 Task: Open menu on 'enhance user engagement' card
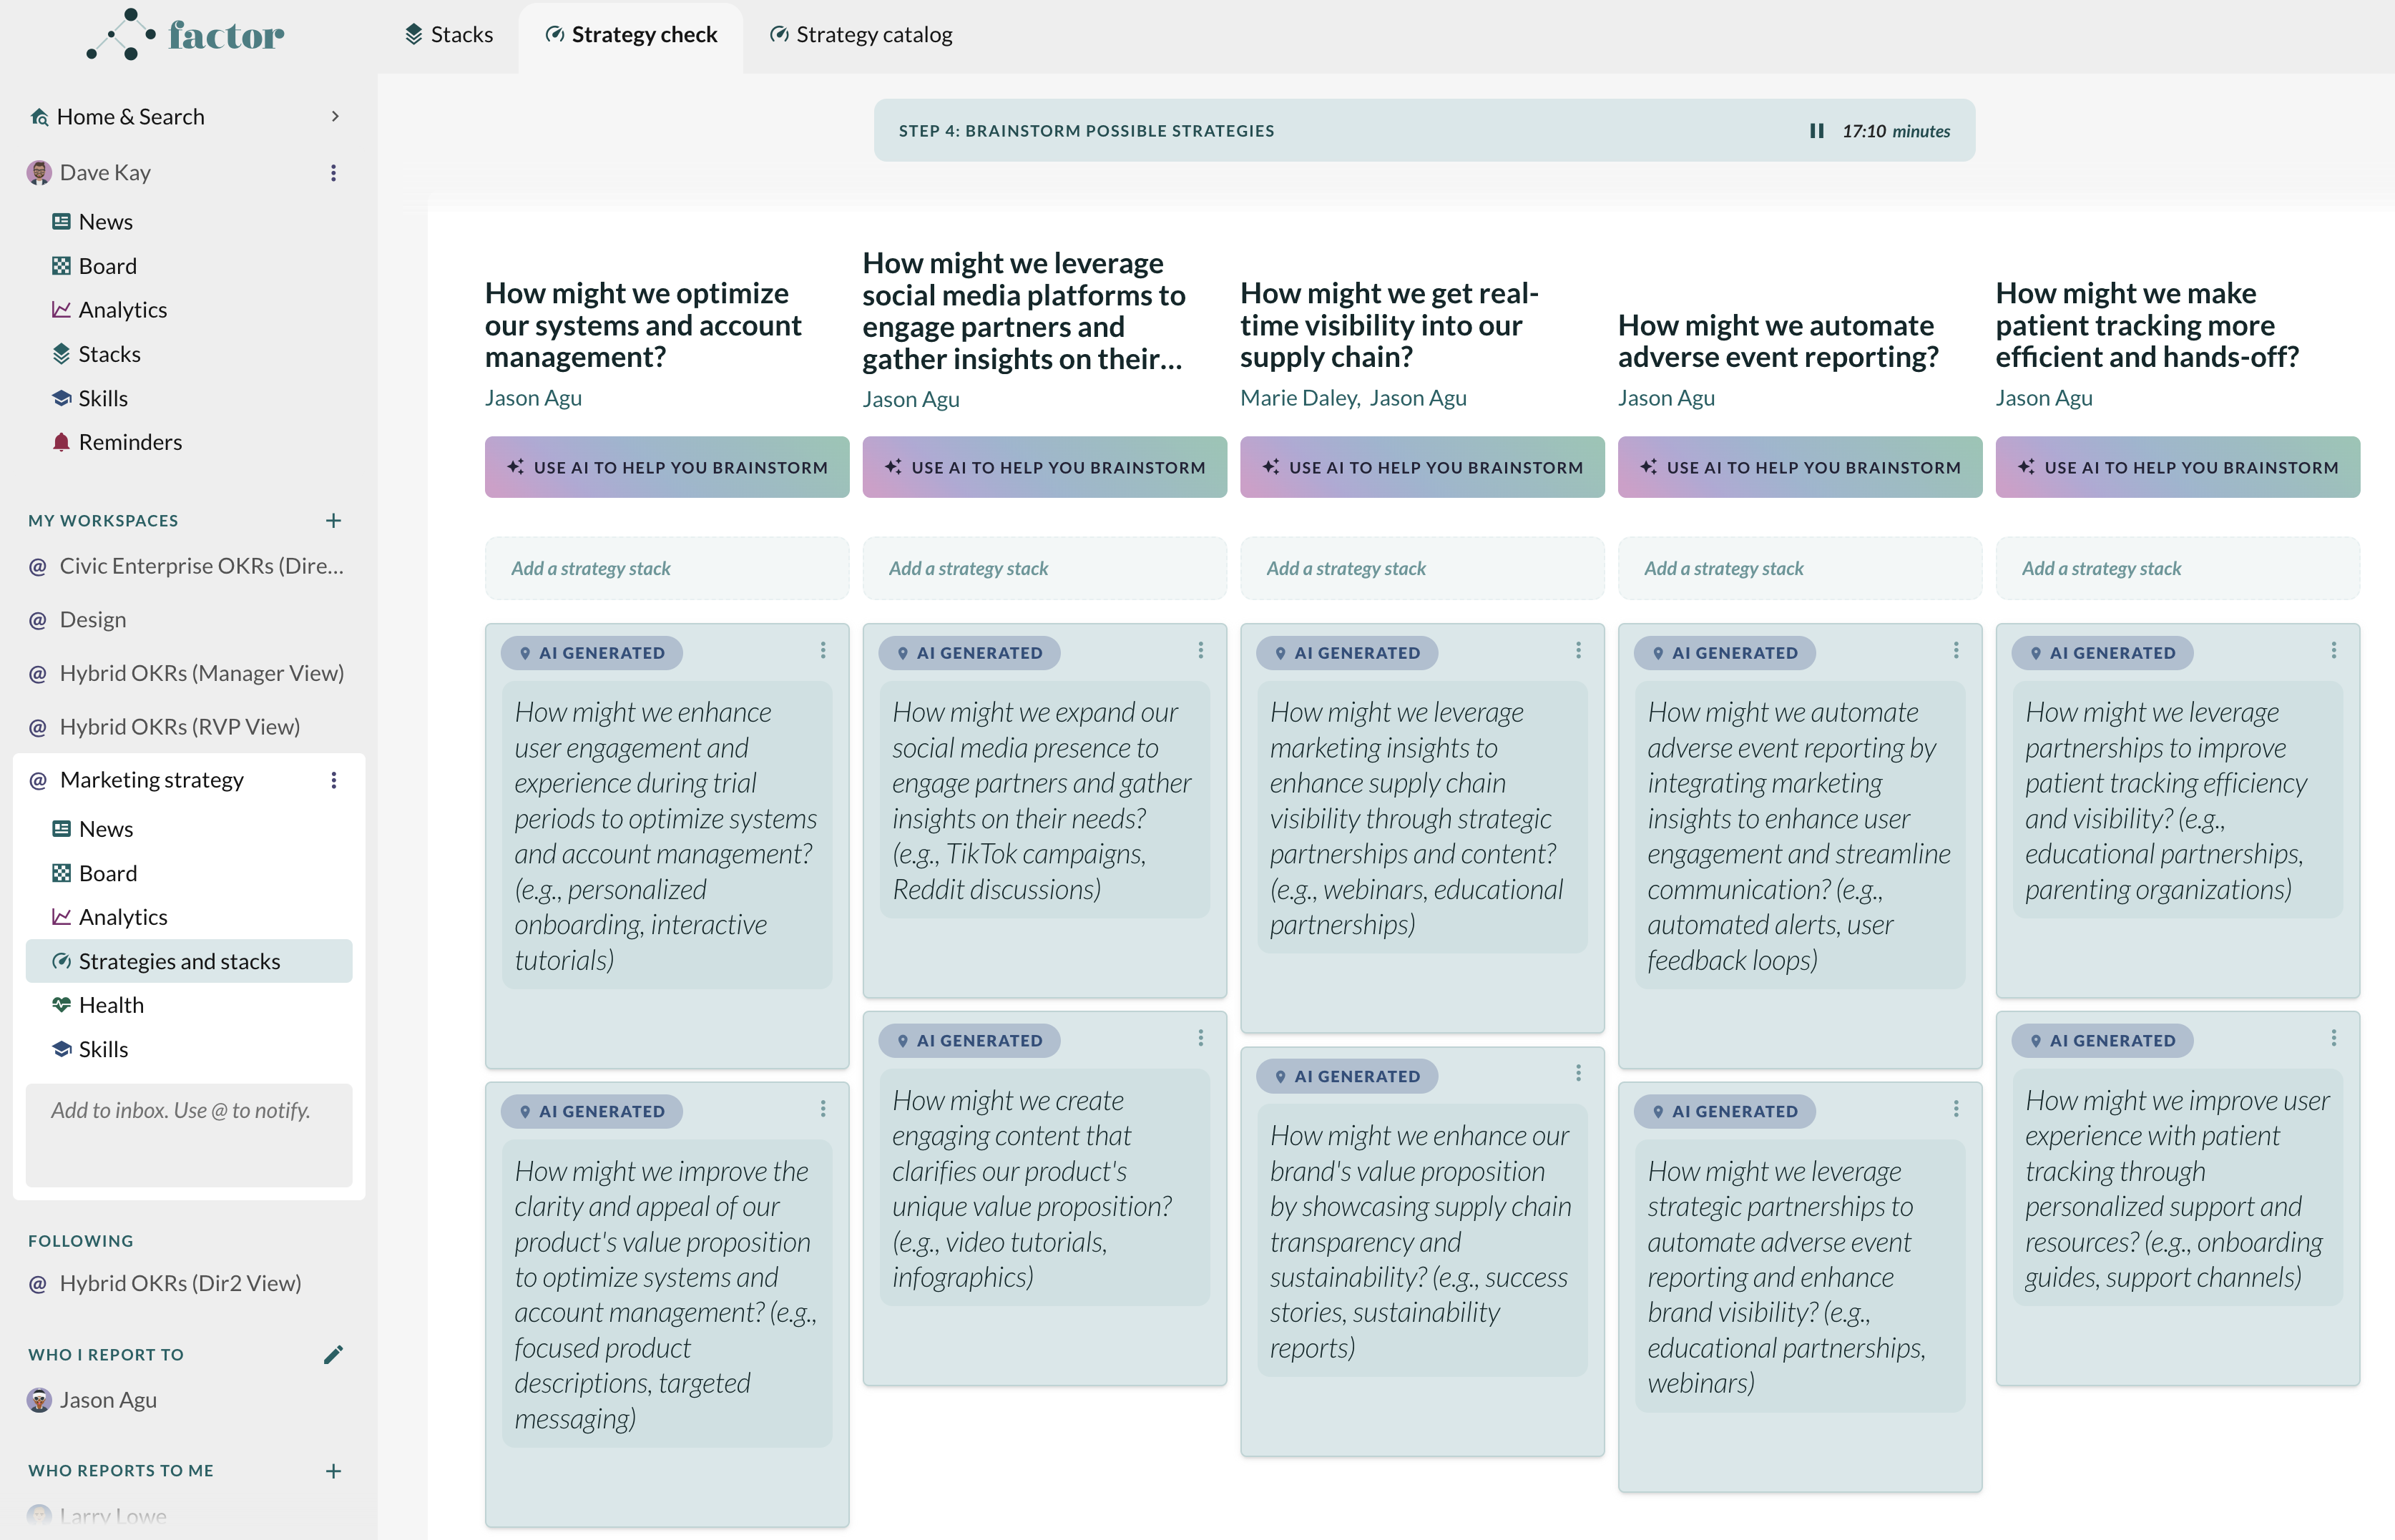pos(823,651)
